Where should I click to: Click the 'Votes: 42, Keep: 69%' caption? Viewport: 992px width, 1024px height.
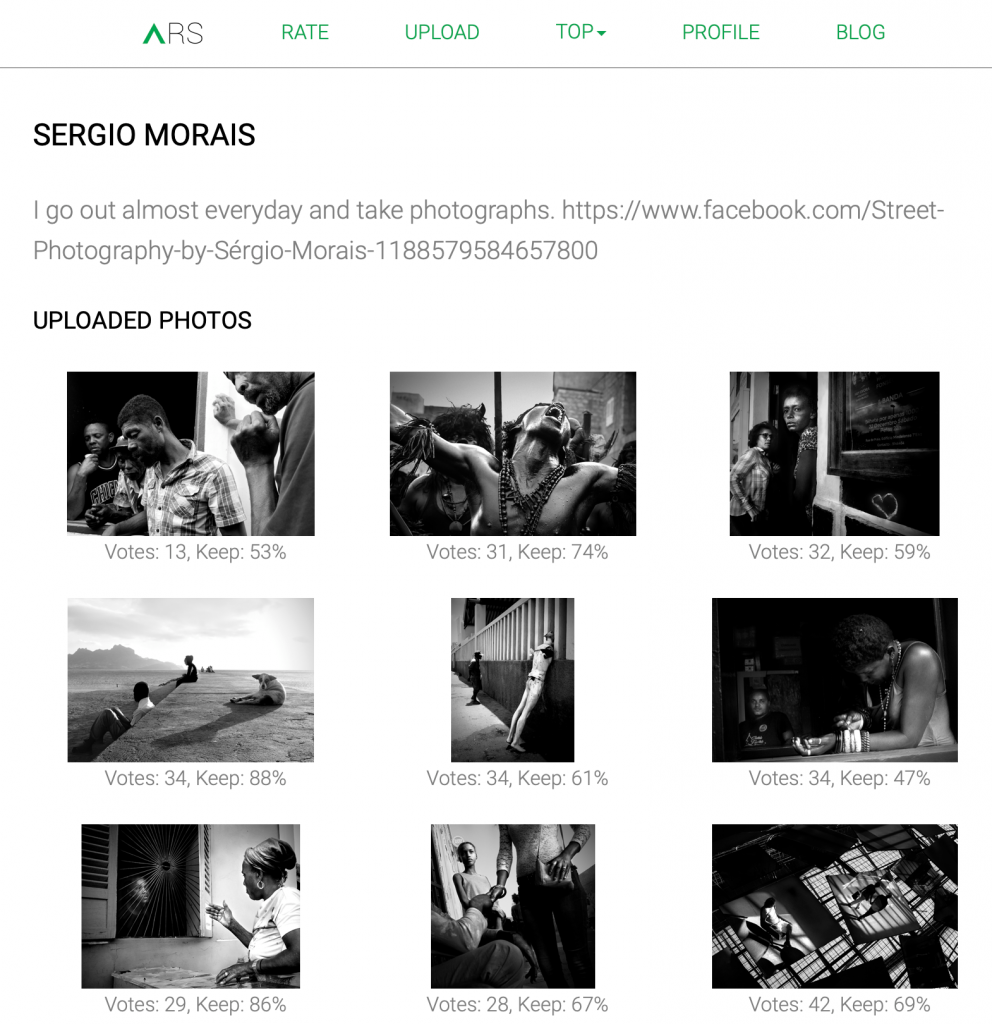click(839, 1004)
